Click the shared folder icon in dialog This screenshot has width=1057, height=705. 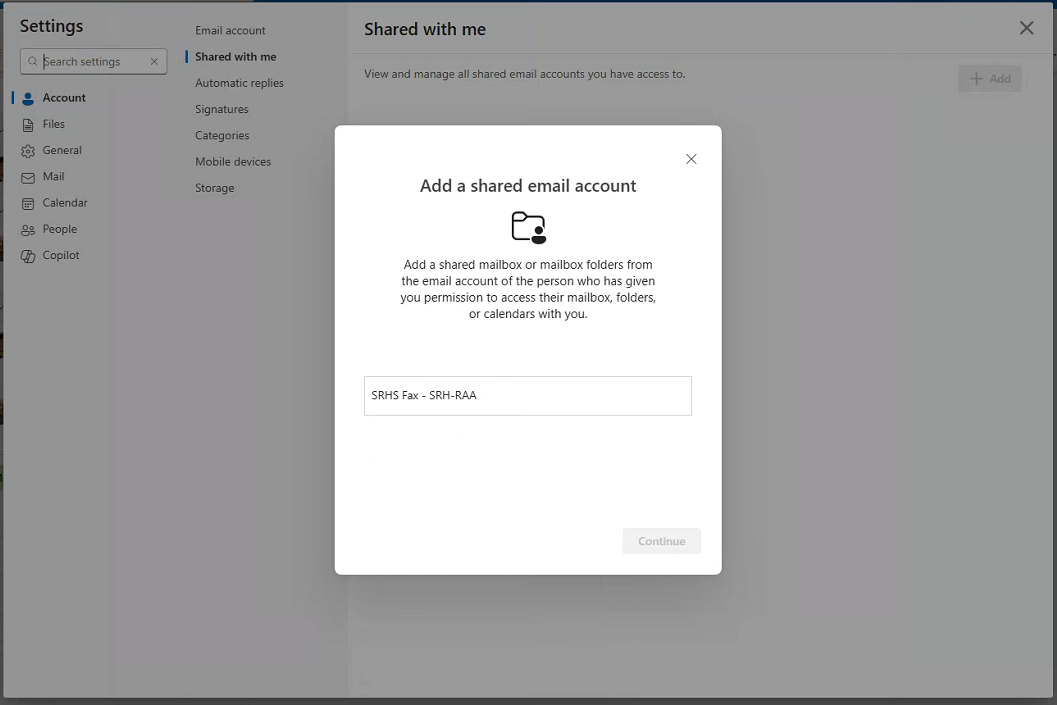point(528,227)
